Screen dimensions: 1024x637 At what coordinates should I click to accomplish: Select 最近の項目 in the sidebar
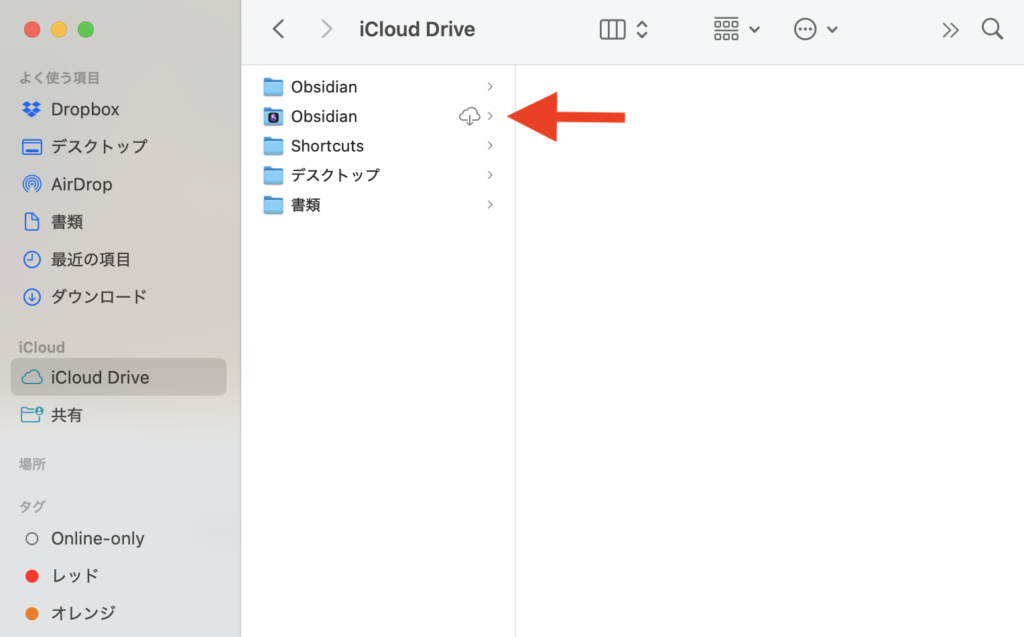point(90,259)
